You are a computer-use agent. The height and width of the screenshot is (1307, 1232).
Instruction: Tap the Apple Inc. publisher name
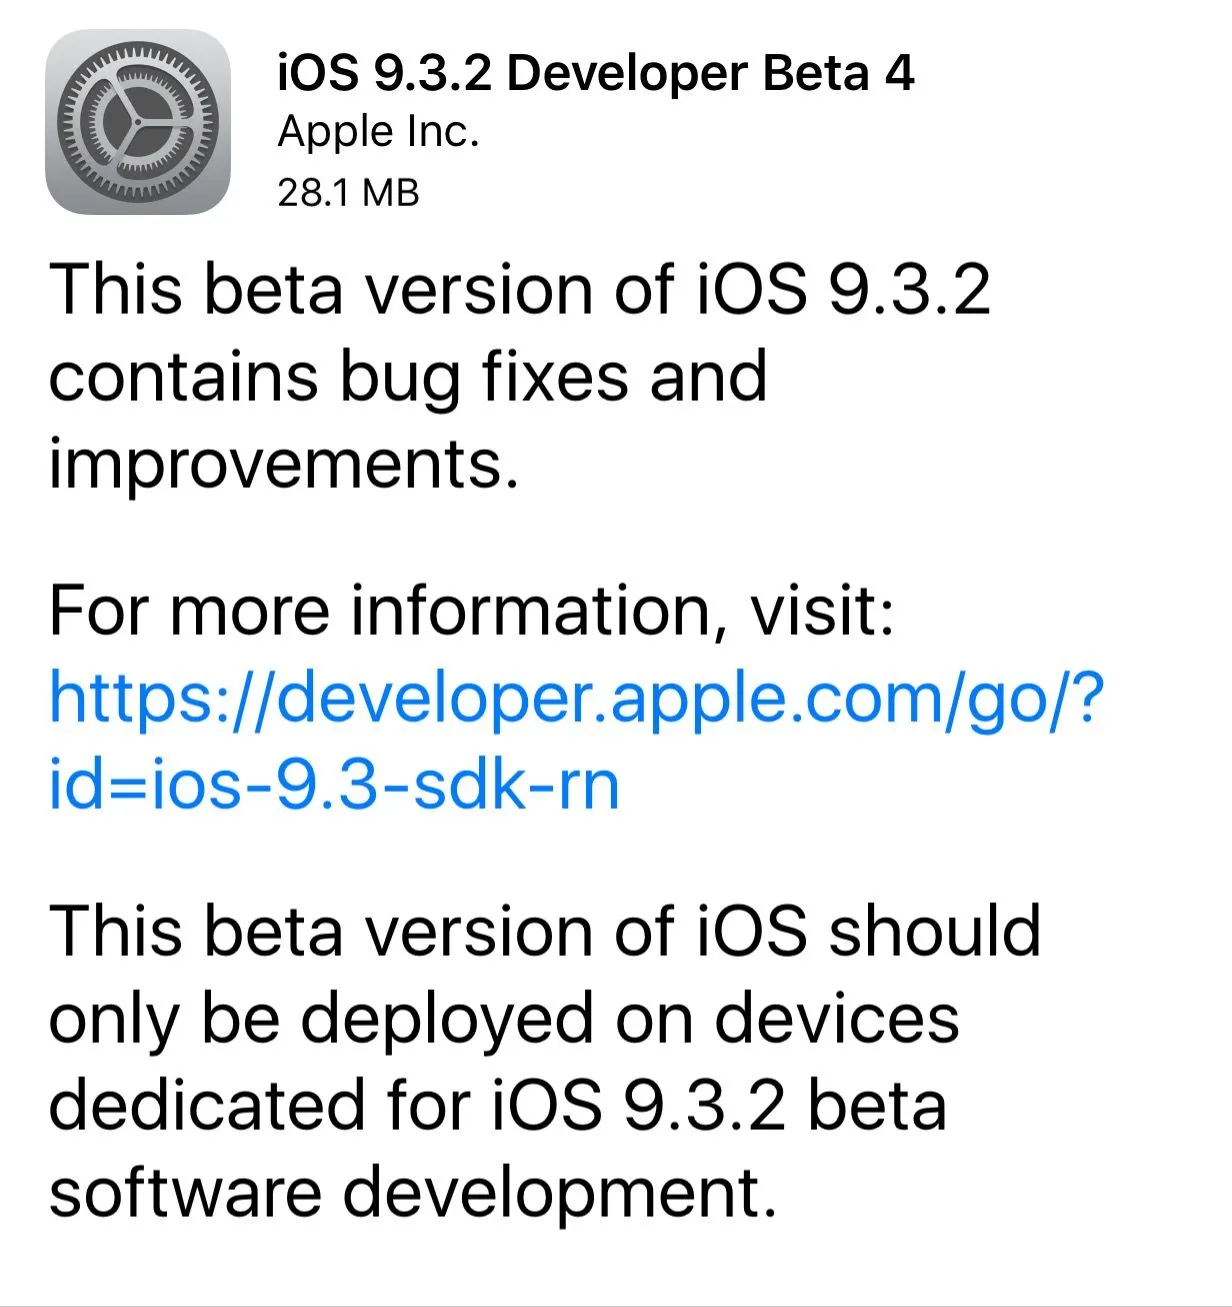point(379,132)
